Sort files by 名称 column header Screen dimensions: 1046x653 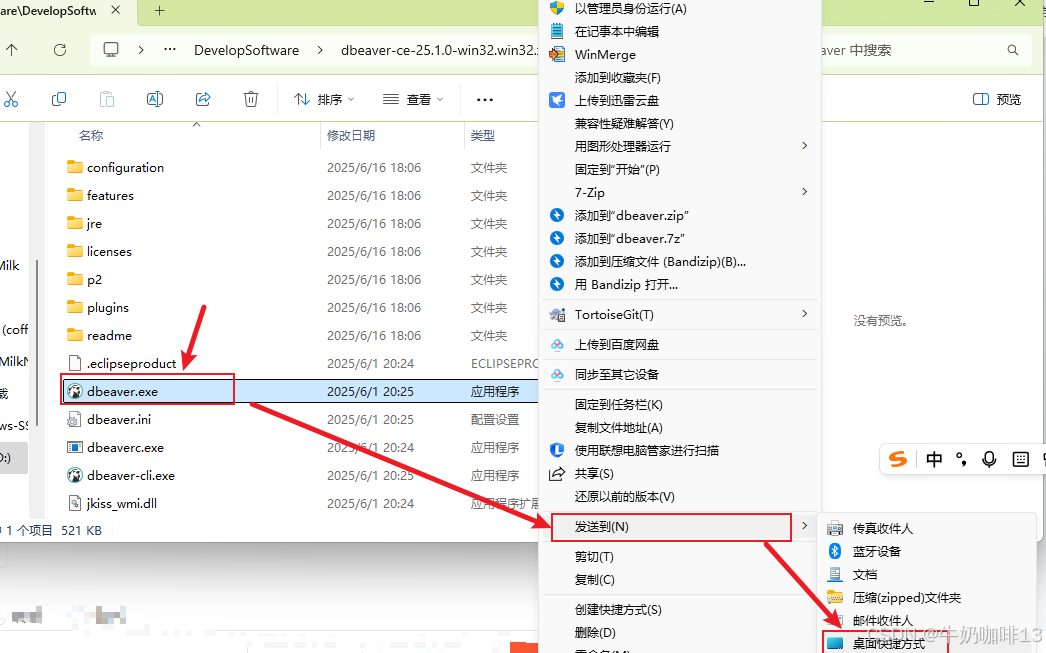91,135
